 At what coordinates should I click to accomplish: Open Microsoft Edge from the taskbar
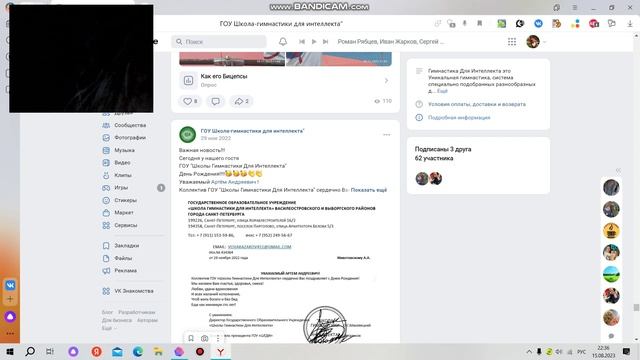pos(138,351)
